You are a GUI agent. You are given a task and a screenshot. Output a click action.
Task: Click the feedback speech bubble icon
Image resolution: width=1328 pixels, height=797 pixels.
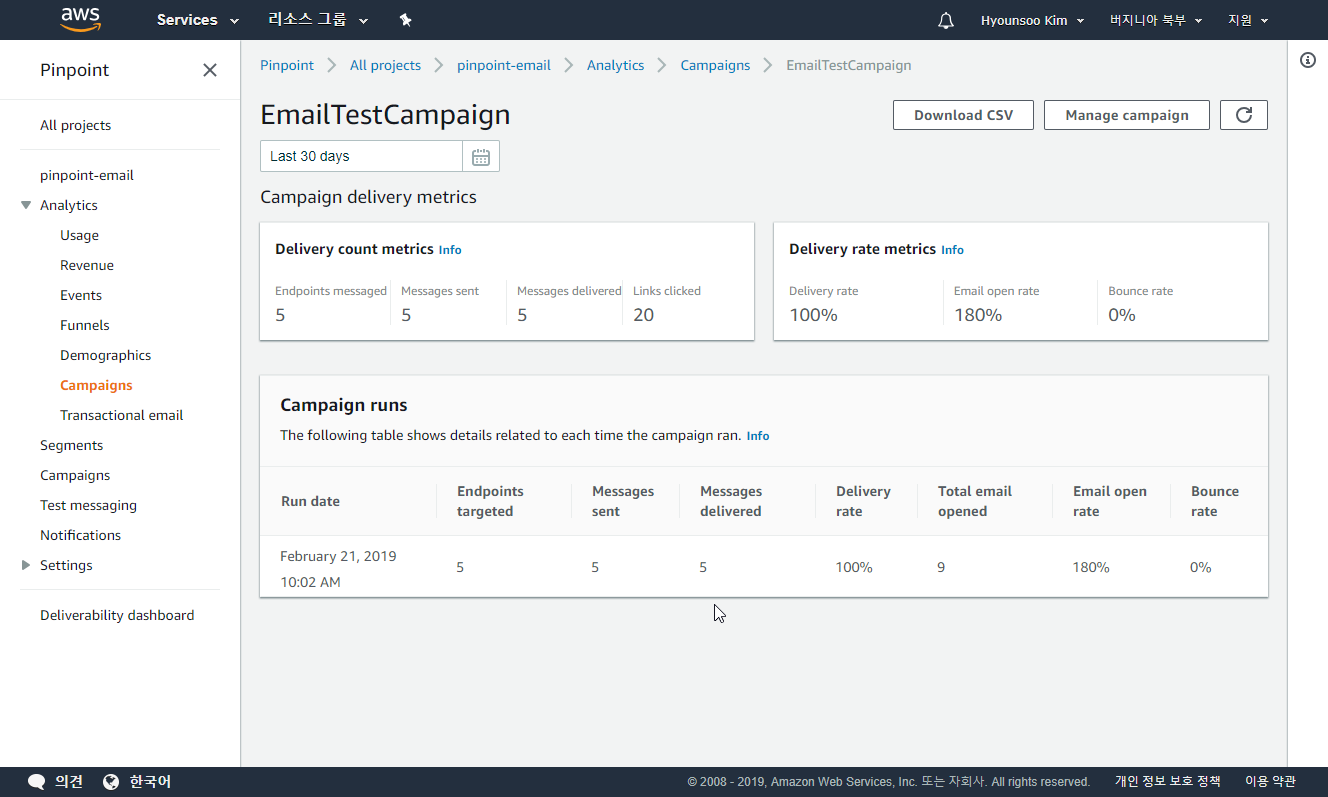37,782
